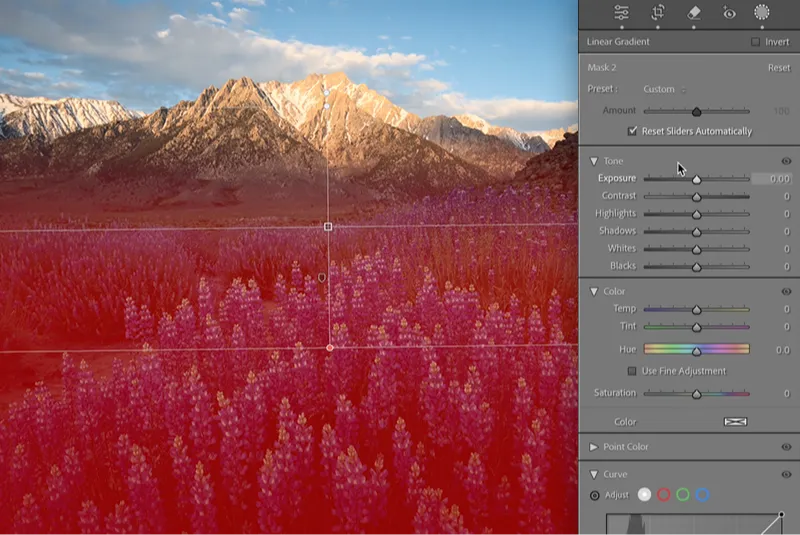
Task: Click the Shadows slider handle
Action: 696,232
